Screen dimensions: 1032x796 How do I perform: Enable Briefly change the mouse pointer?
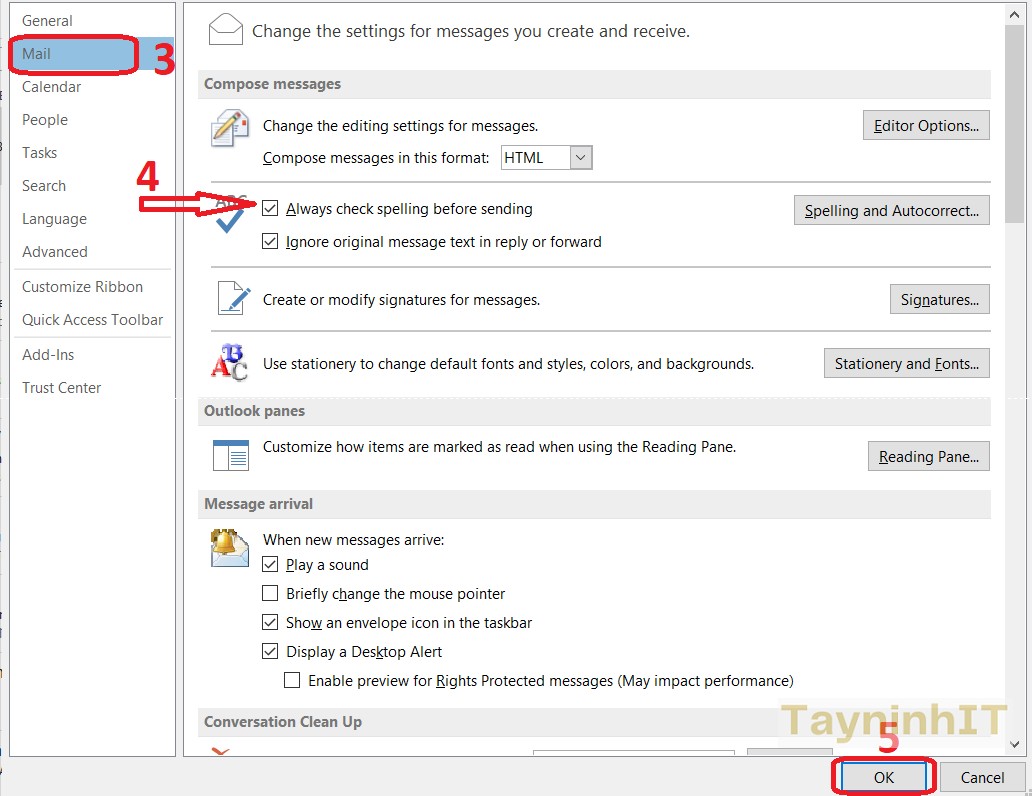coord(270,593)
